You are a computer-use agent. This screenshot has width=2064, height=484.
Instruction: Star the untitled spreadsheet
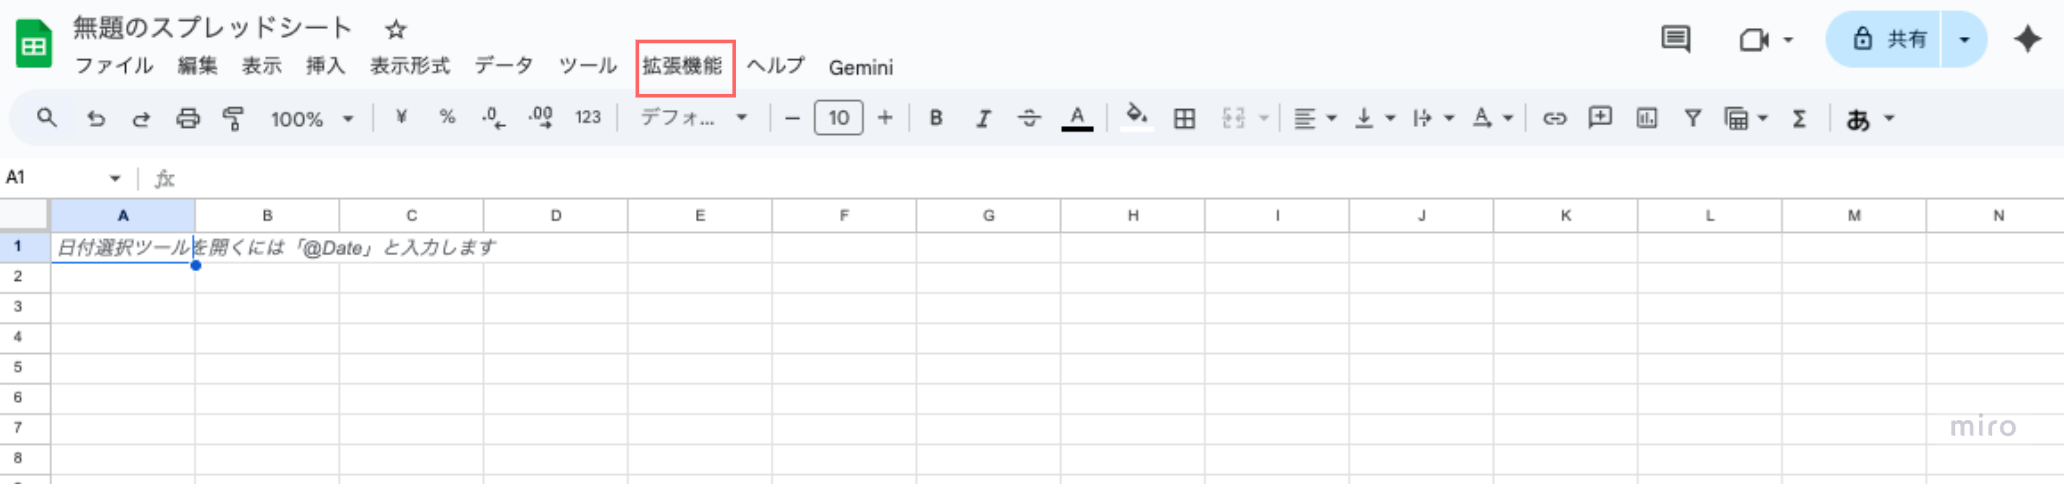pyautogui.click(x=396, y=29)
